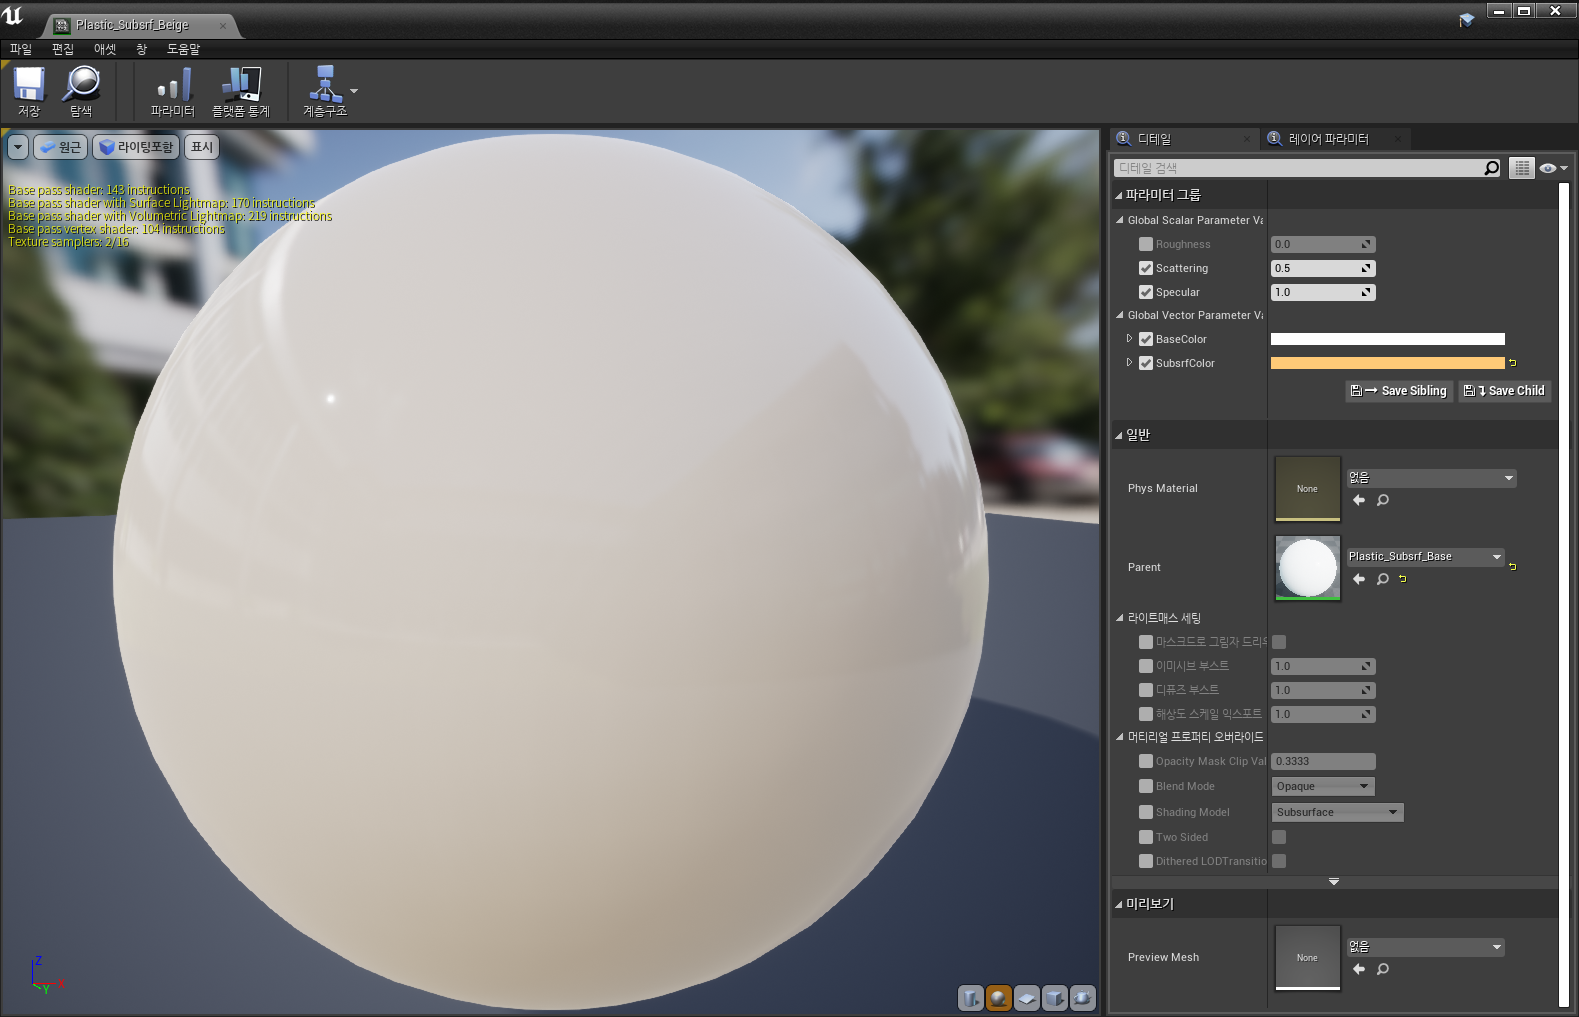Open Blend Mode Opaque dropdown
1579x1017 pixels.
[x=1323, y=786]
